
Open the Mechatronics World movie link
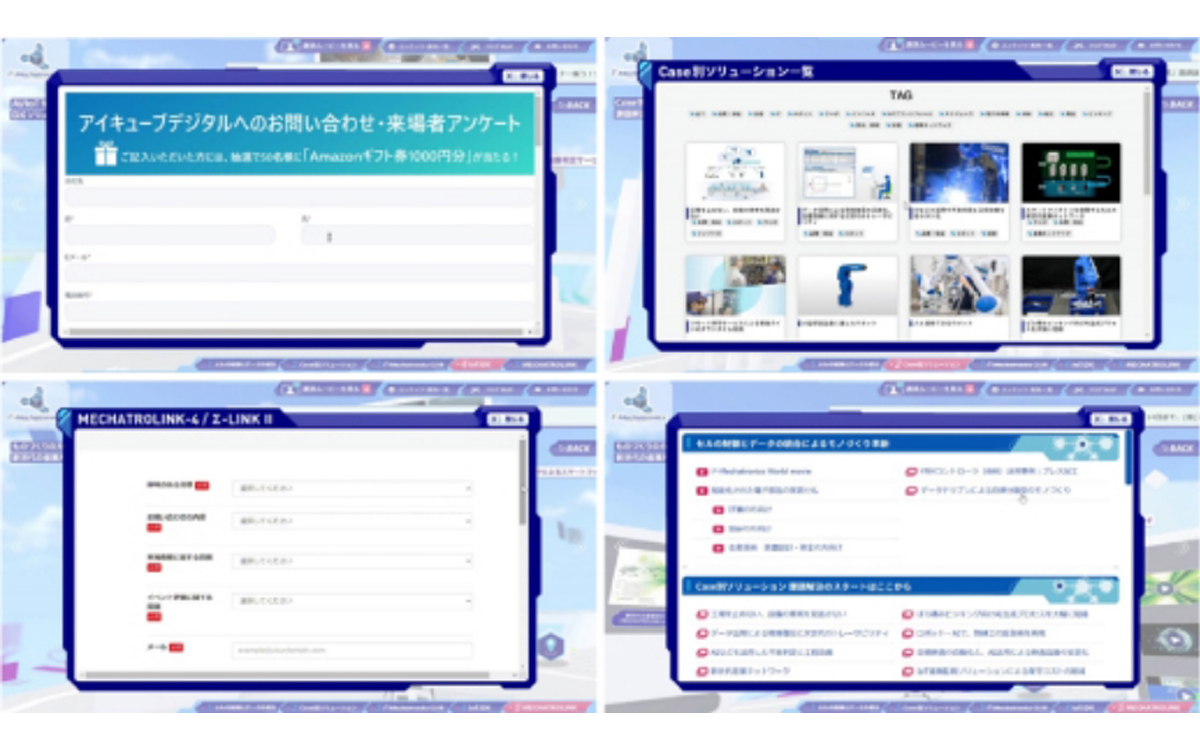pyautogui.click(x=760, y=472)
